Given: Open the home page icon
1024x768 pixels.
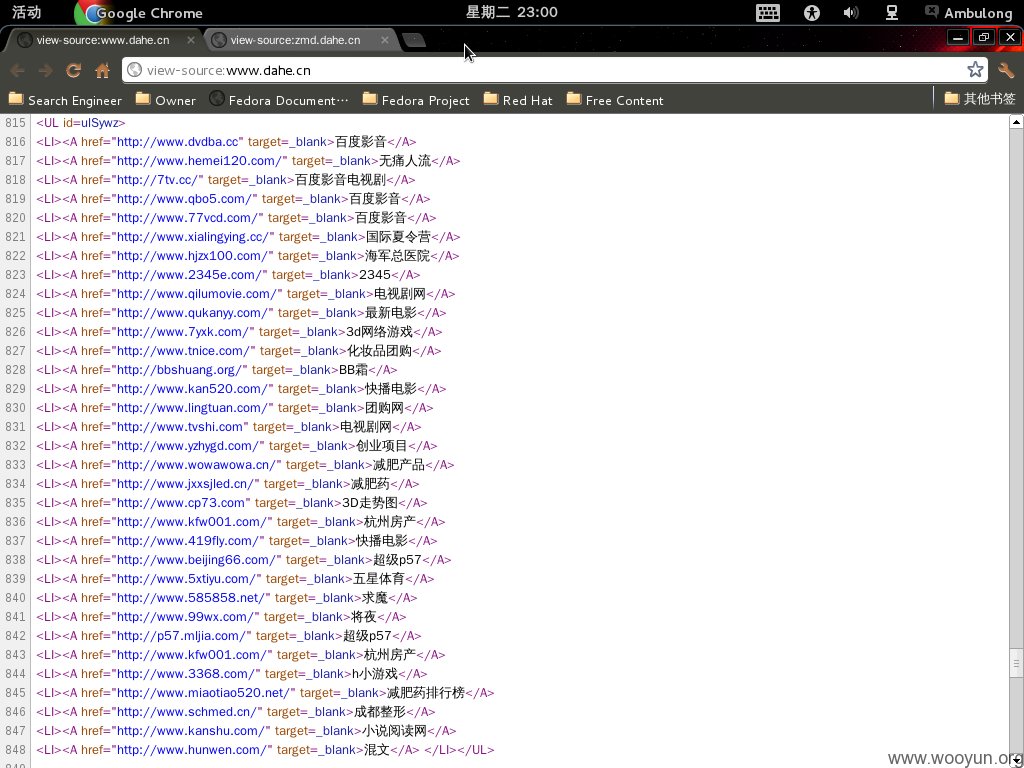Looking at the screenshot, I should (x=103, y=70).
